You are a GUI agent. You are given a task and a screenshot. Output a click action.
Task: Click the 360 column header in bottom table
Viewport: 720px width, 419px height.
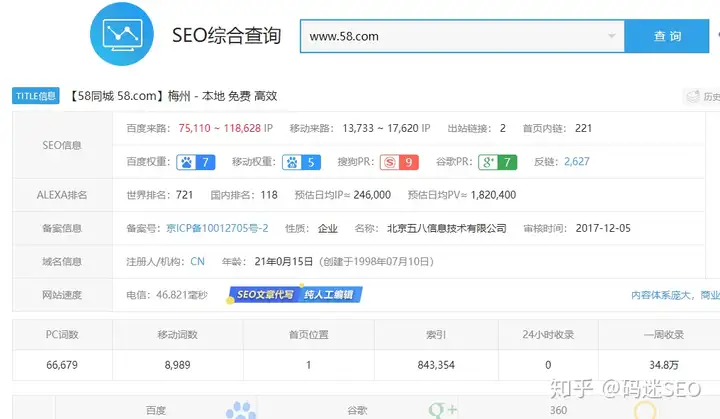coord(558,410)
